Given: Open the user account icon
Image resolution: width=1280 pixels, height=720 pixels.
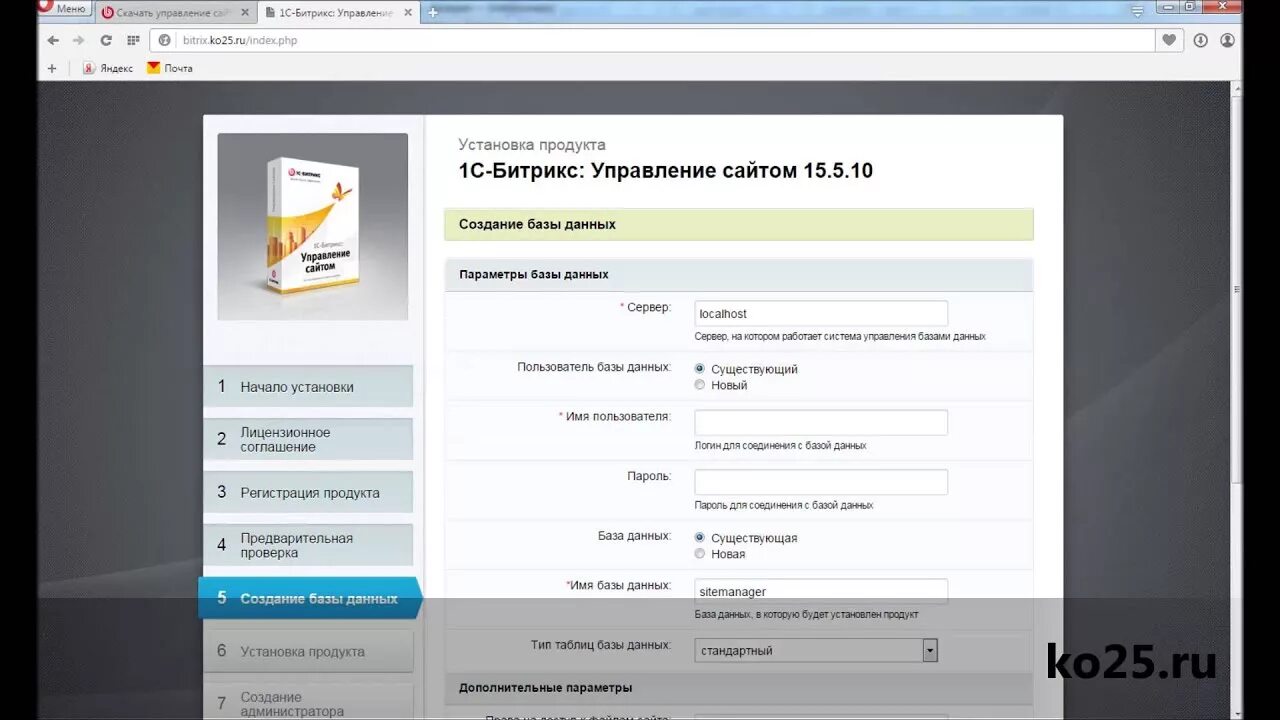Looking at the screenshot, I should point(1227,41).
